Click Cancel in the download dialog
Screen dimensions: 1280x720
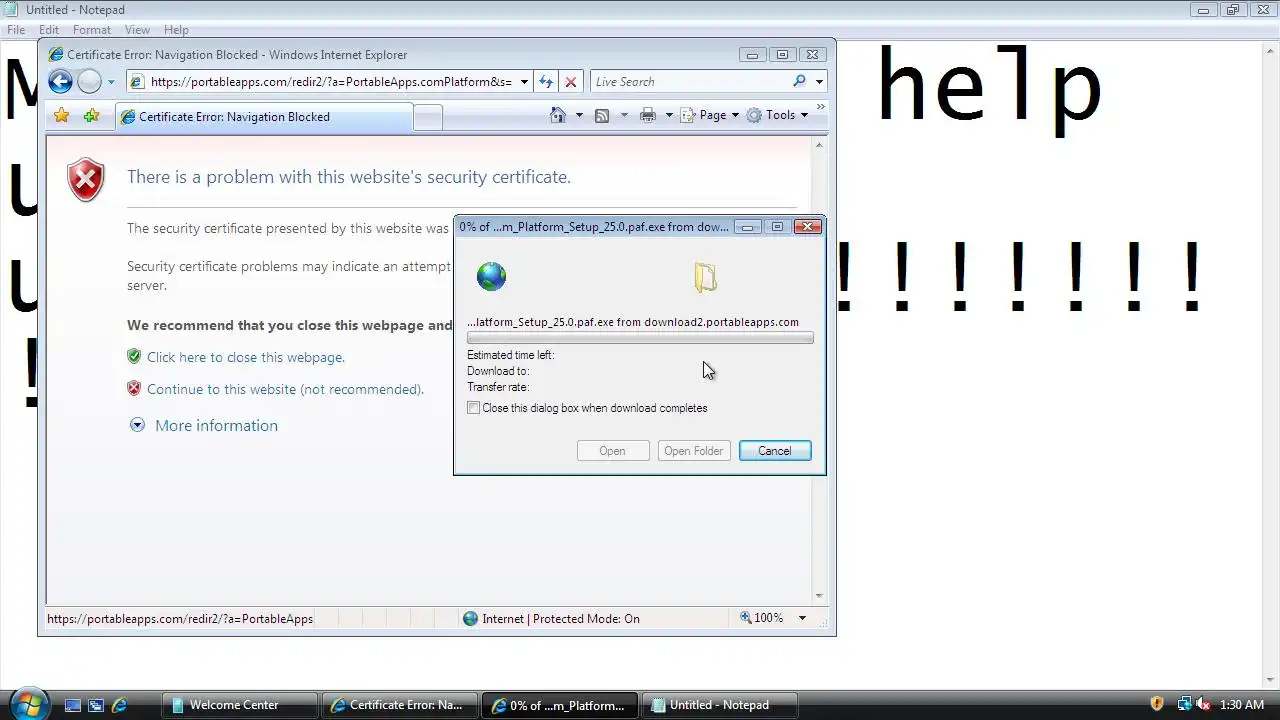point(775,451)
